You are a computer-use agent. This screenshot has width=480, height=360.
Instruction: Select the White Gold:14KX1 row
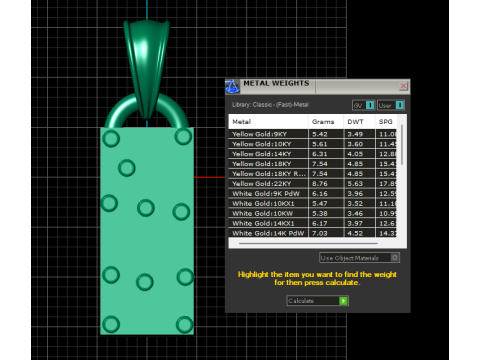tap(313, 223)
